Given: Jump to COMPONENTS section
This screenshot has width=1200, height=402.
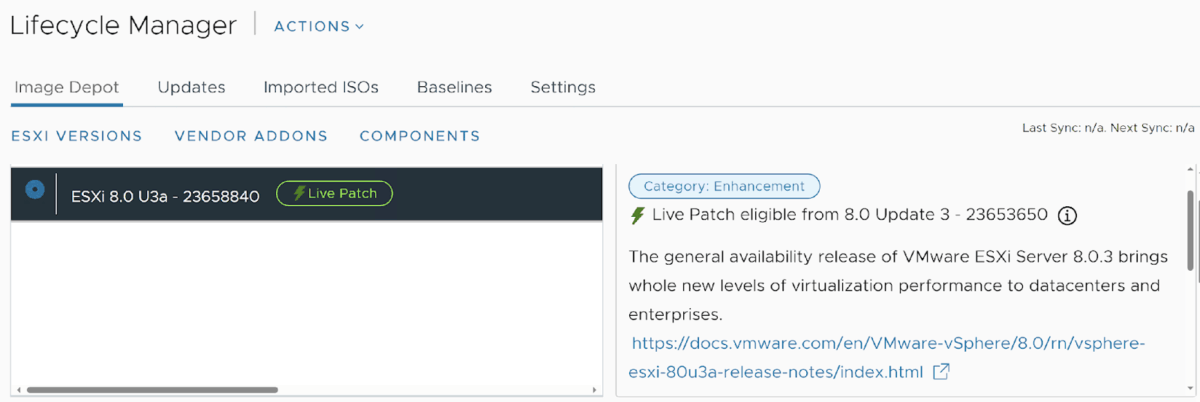Looking at the screenshot, I should pyautogui.click(x=420, y=136).
